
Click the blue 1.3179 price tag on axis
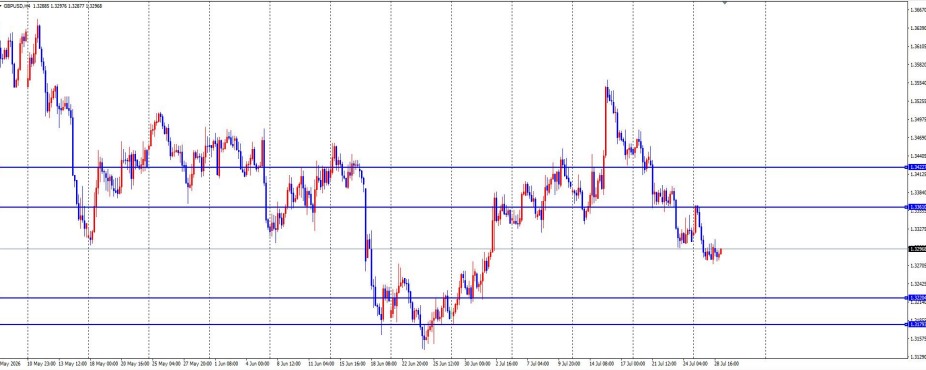click(x=917, y=325)
